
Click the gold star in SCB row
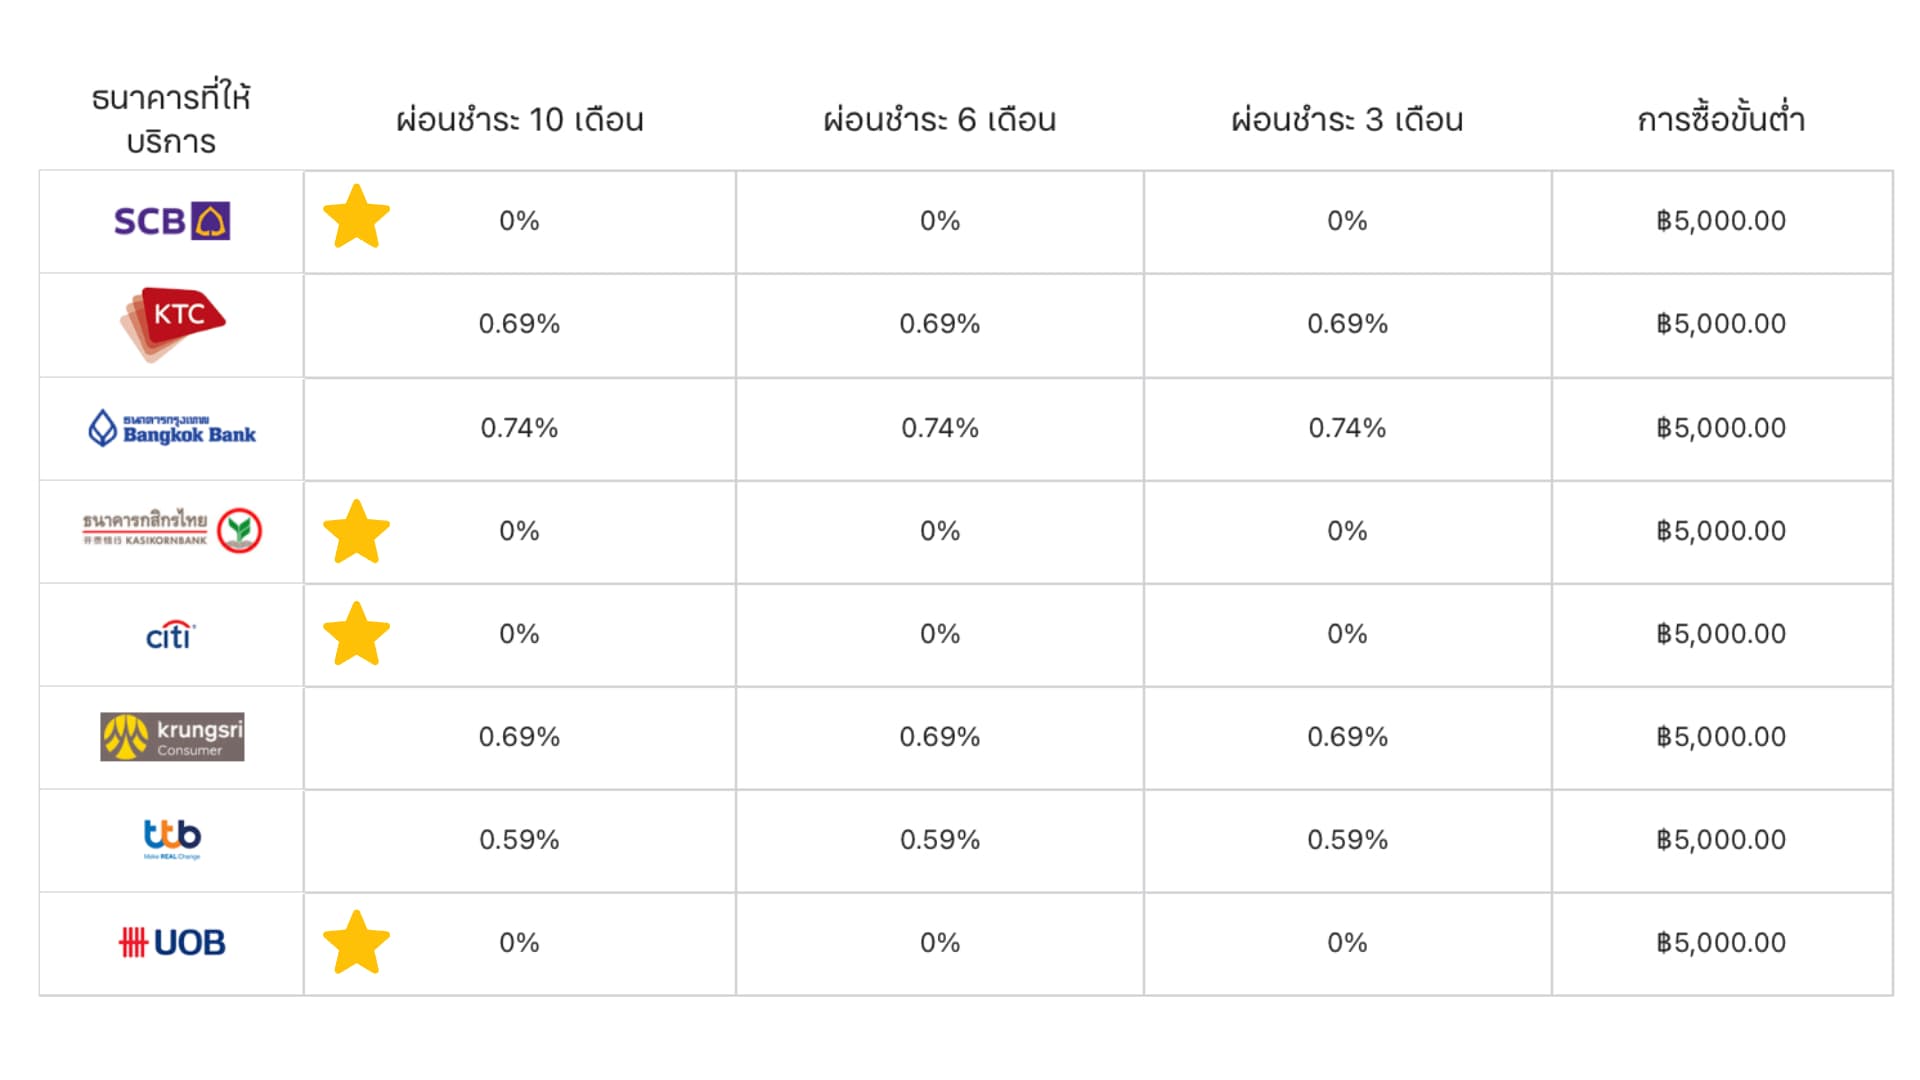[x=356, y=218]
